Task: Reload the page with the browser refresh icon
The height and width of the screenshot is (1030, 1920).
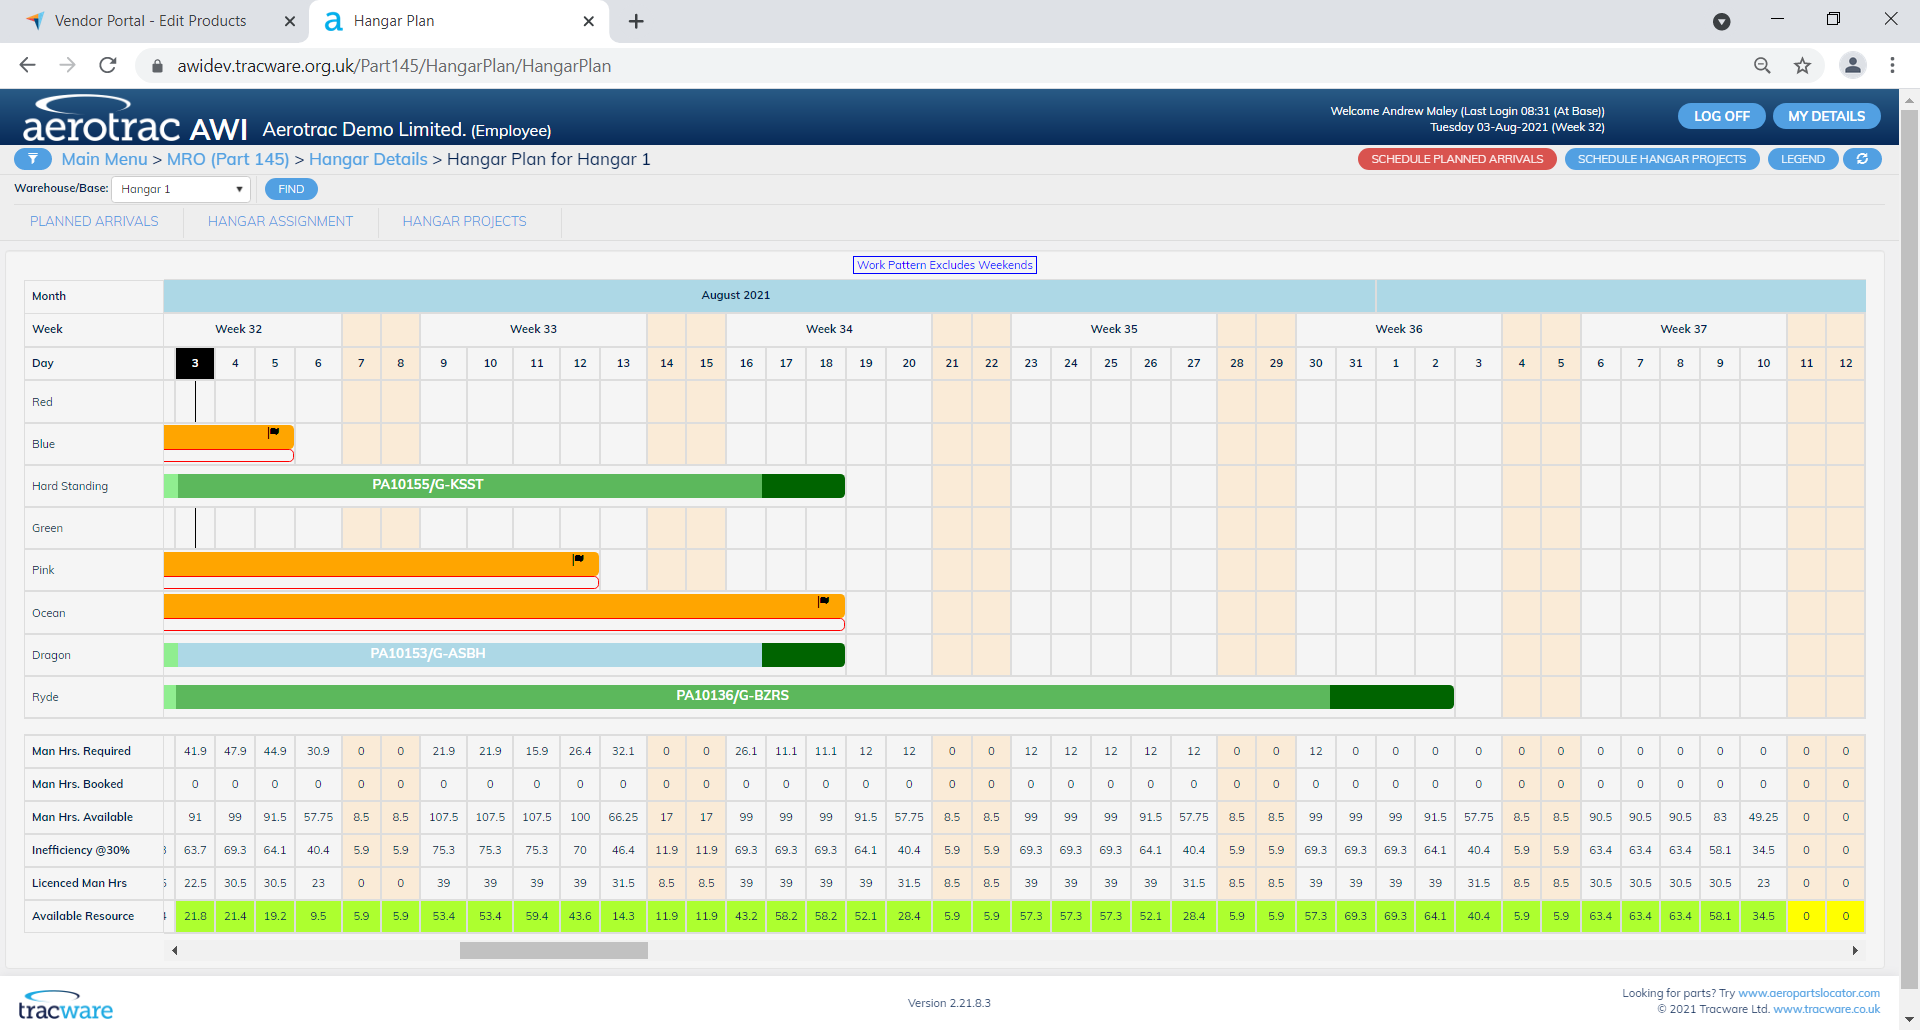Action: (108, 65)
